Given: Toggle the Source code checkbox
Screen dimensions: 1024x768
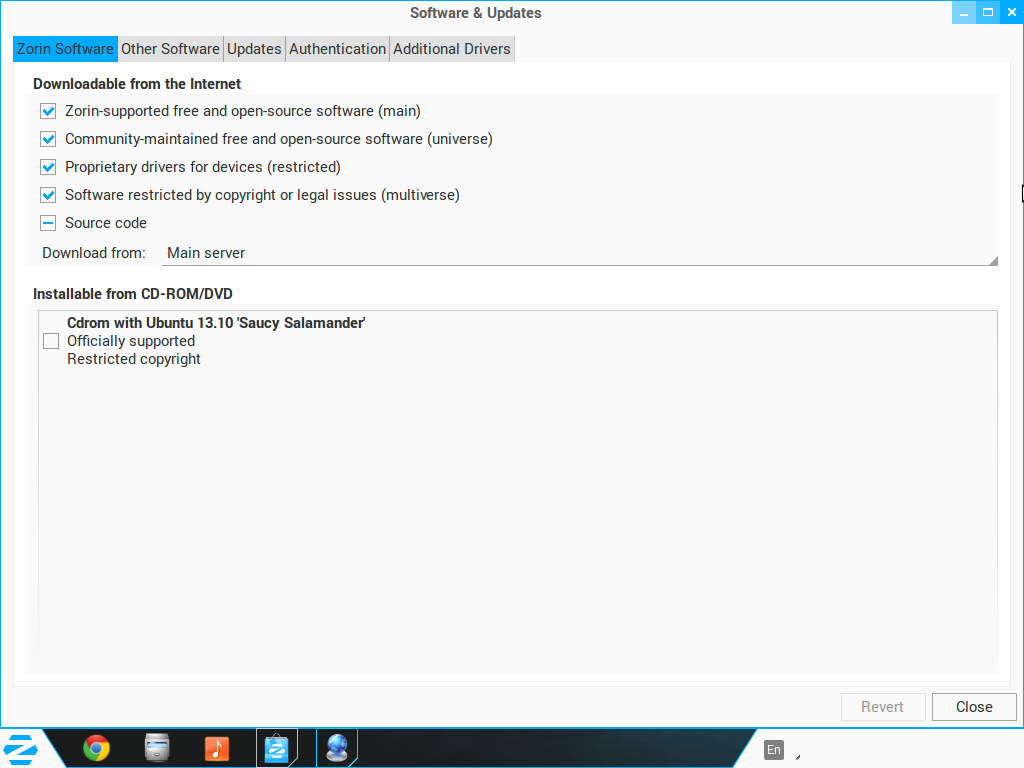Looking at the screenshot, I should (48, 223).
